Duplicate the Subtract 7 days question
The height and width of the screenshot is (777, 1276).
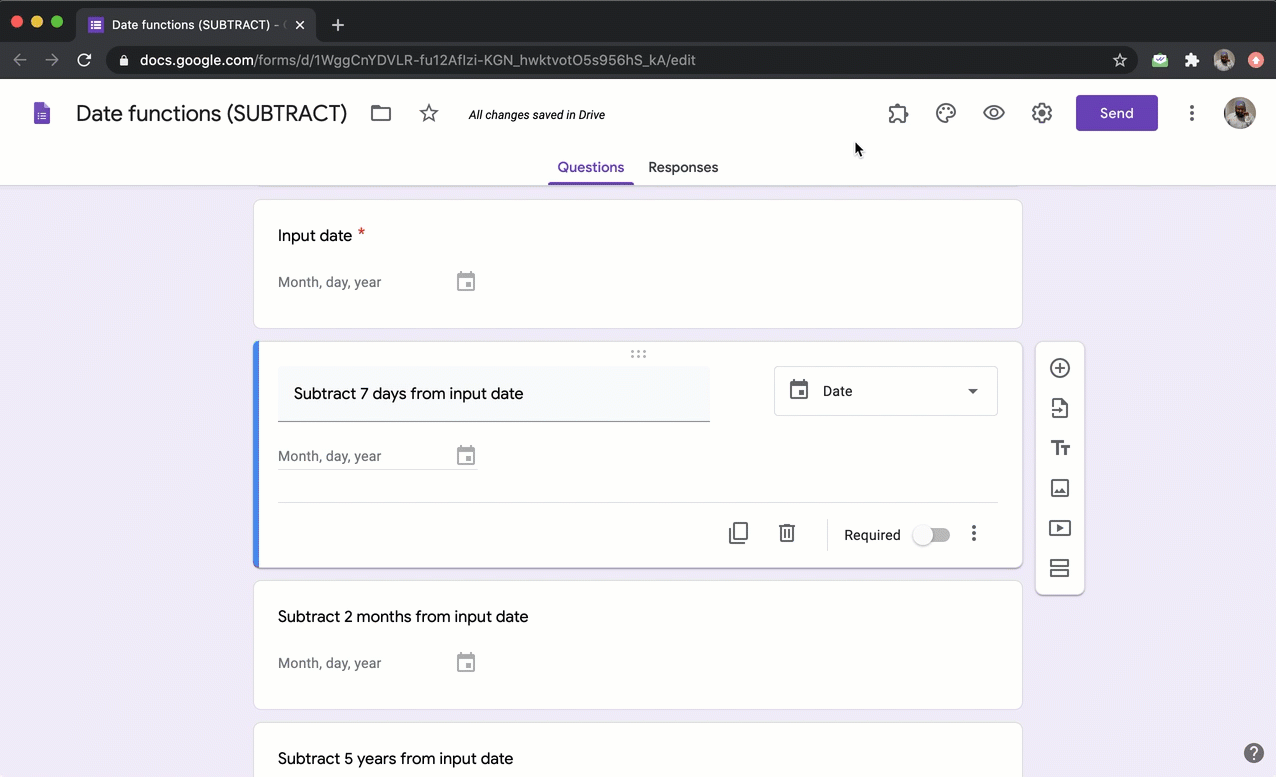[738, 534]
